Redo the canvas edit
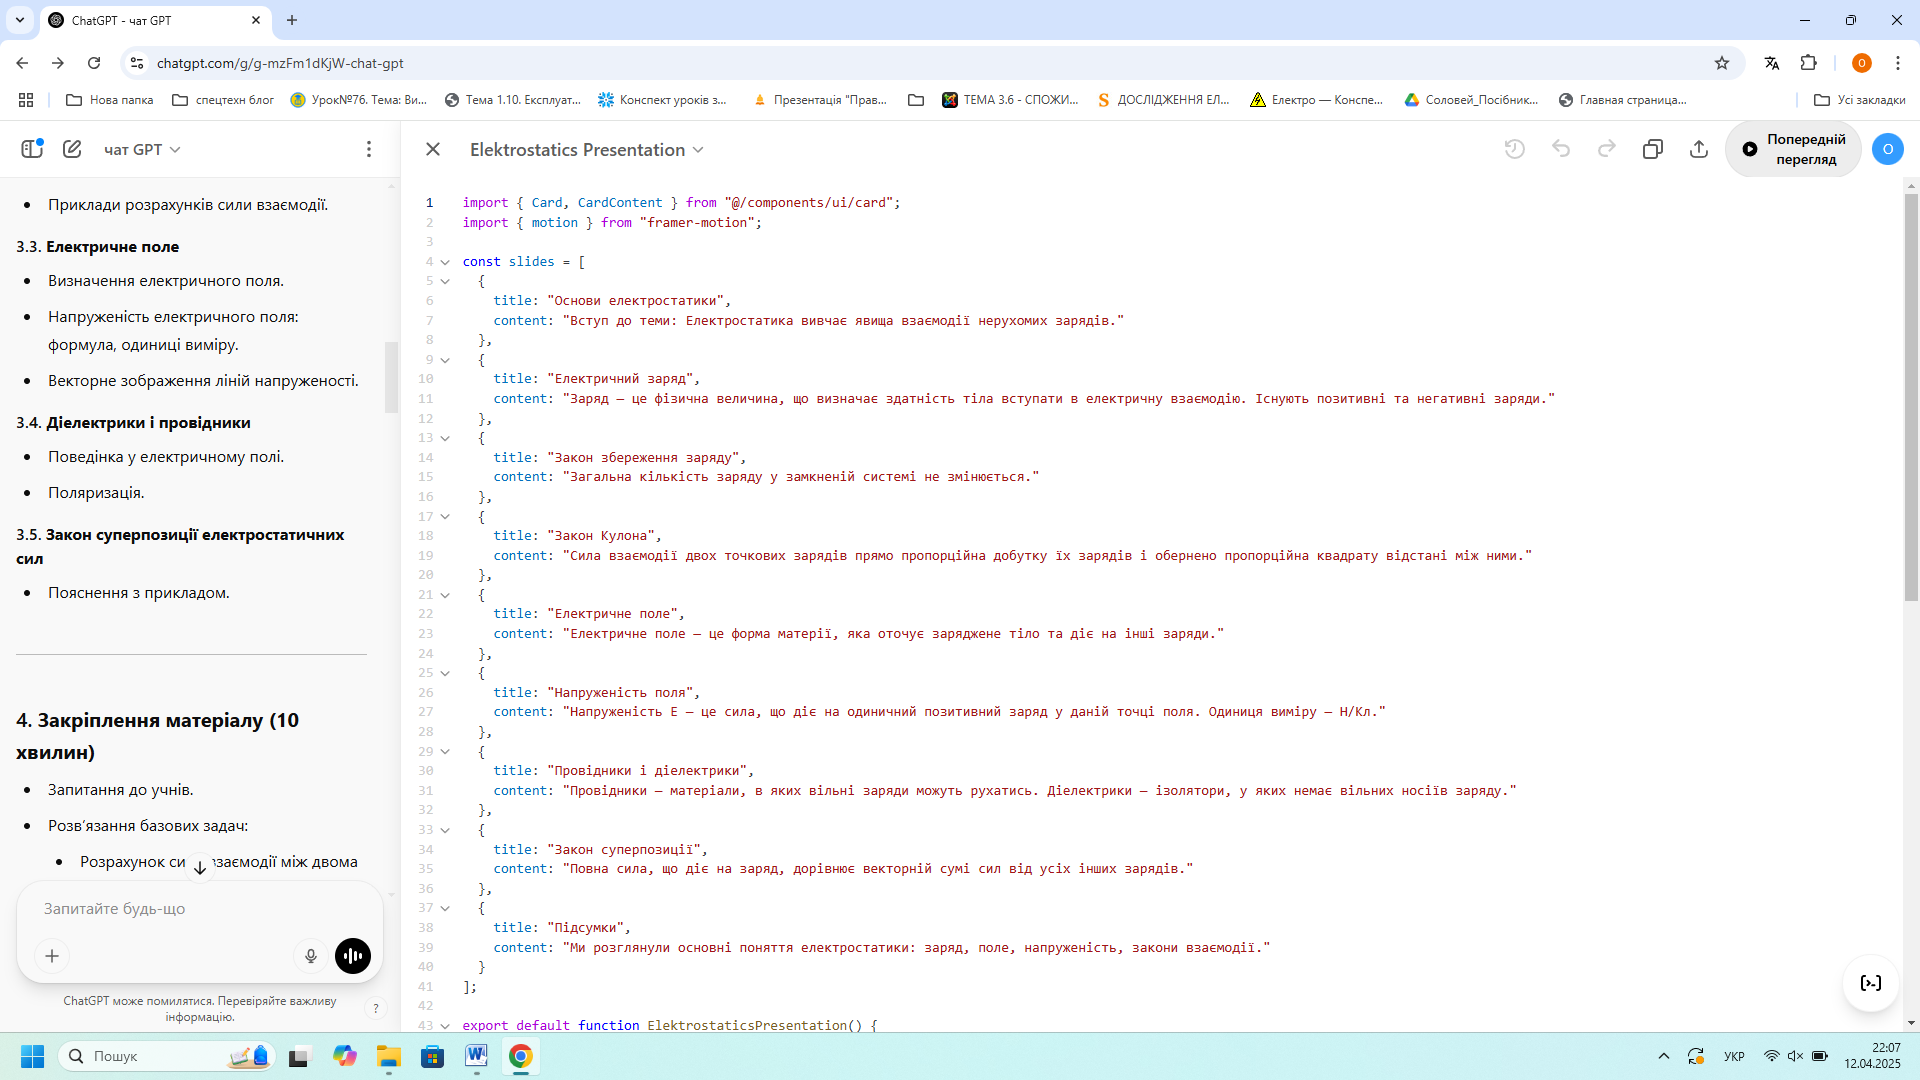Viewport: 1920px width, 1080px height. click(1607, 149)
